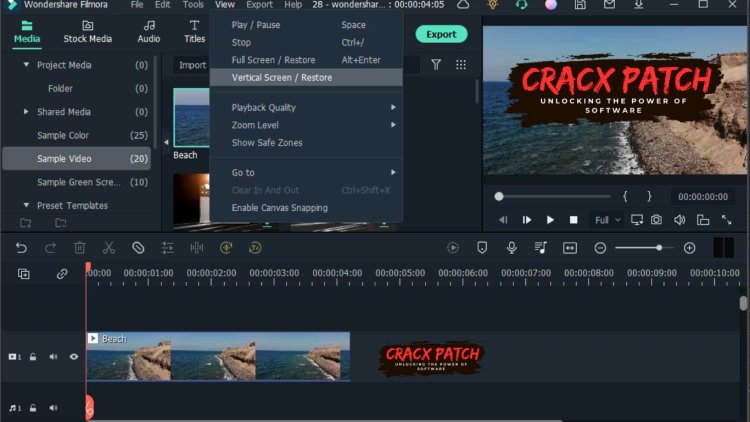Click the add new folder icon

(x=25, y=222)
